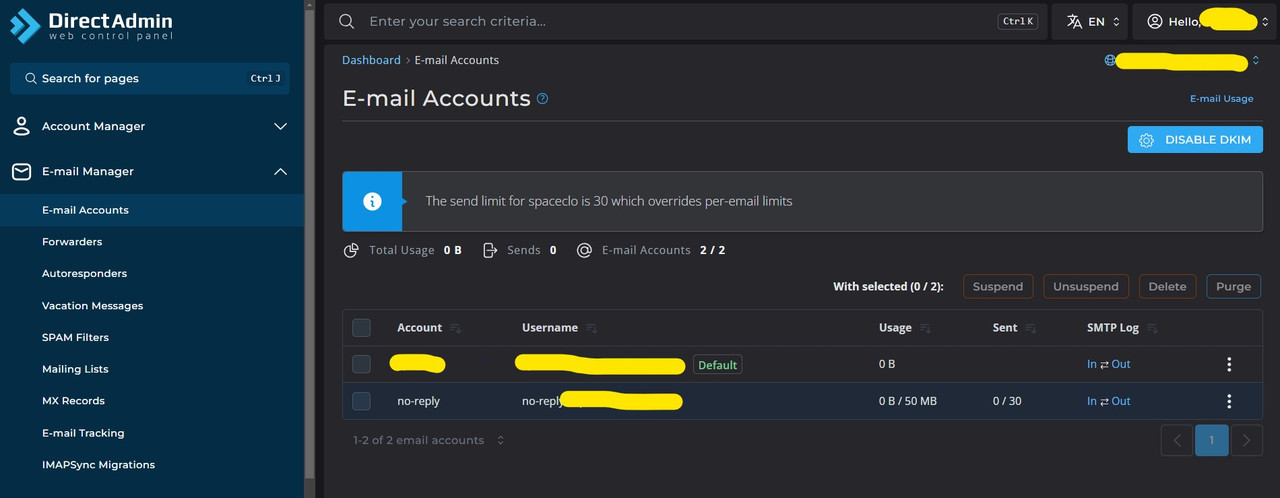
Task: Click the globe domain icon
Action: click(x=1110, y=60)
